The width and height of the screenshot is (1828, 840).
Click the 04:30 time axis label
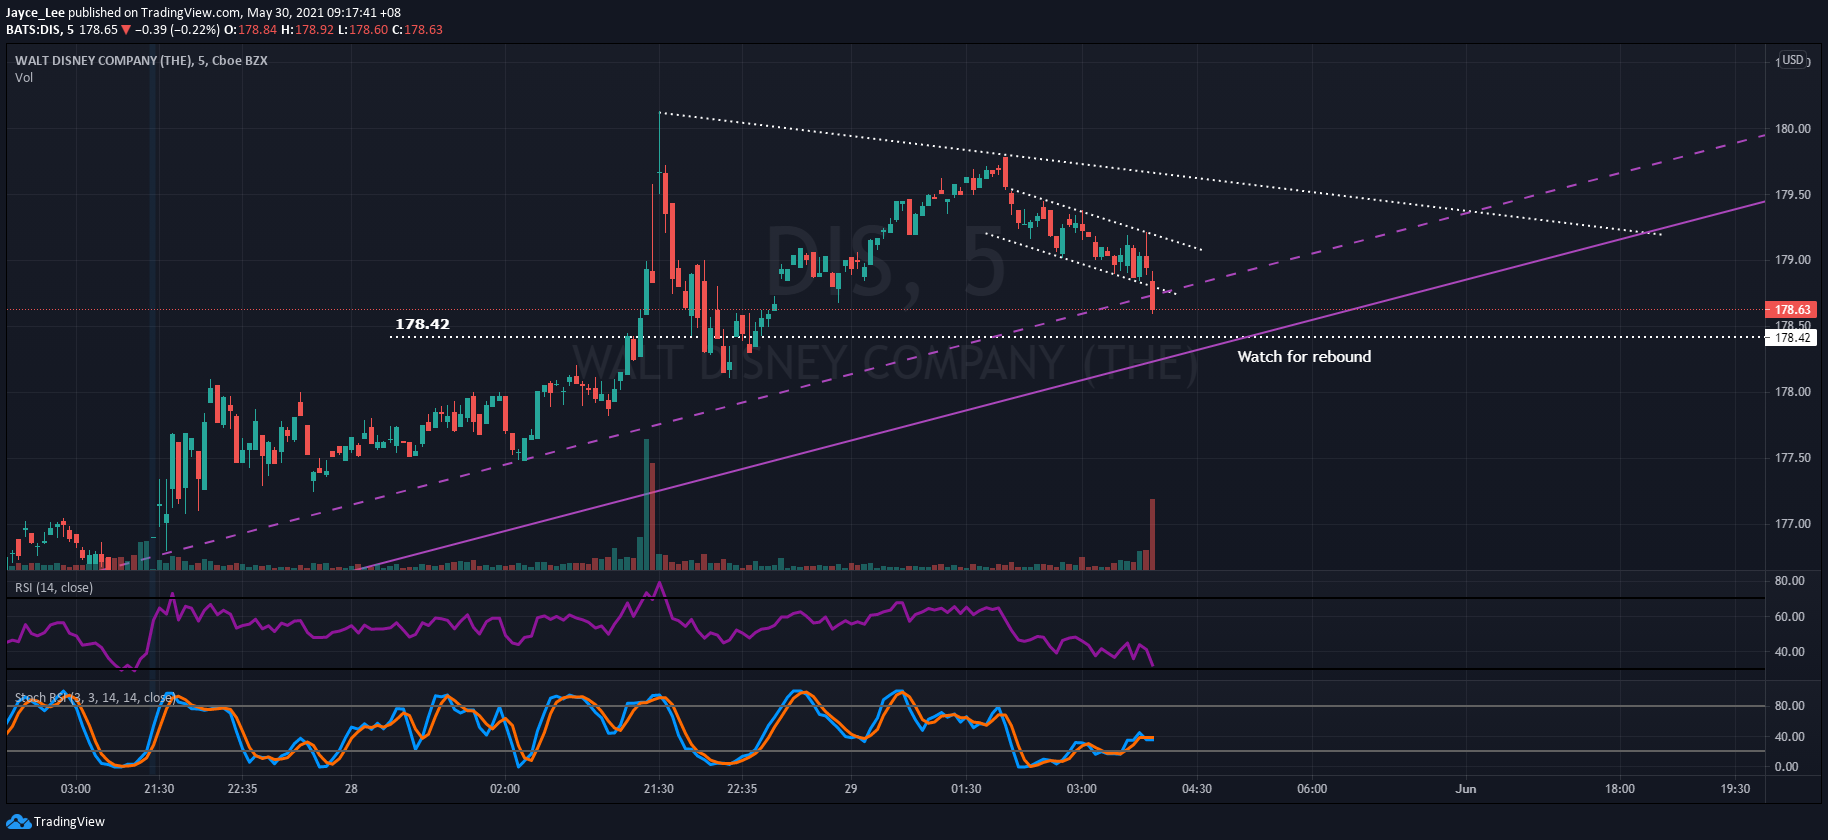coord(1197,789)
